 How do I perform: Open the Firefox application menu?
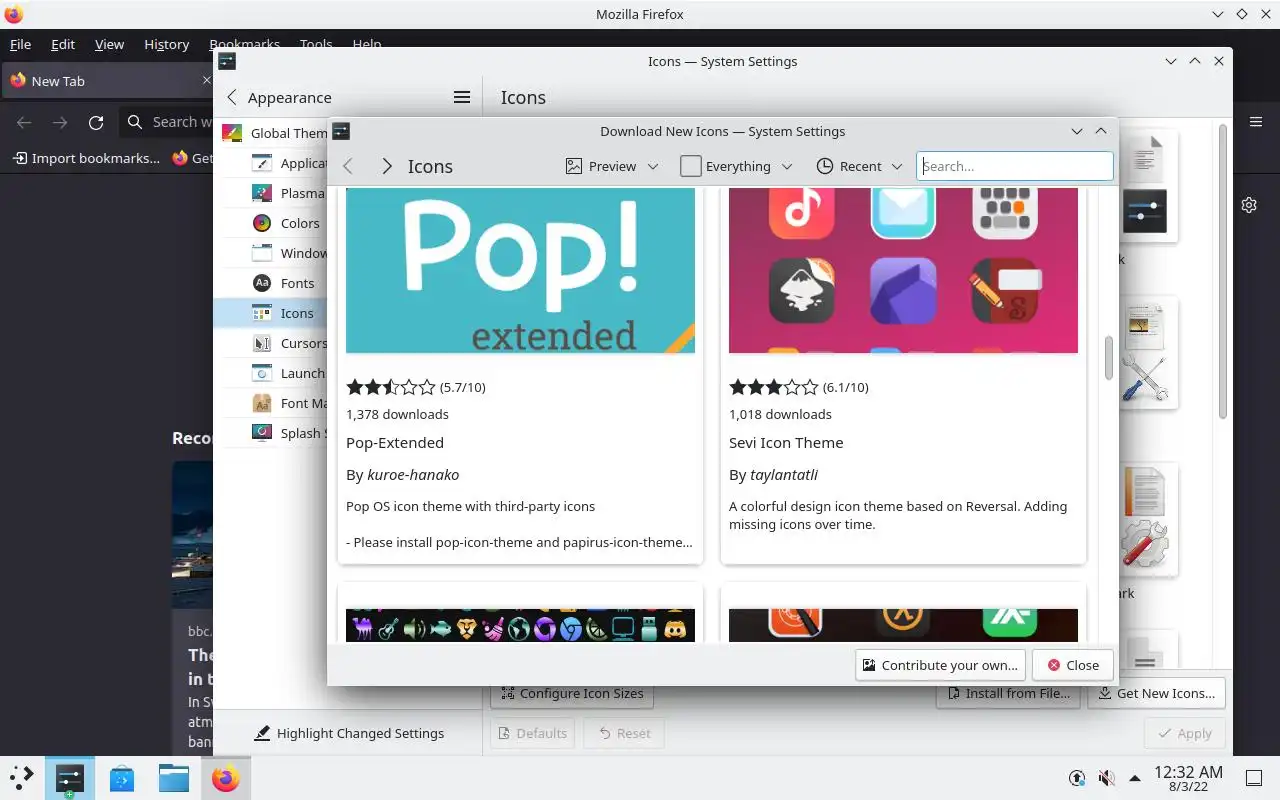(1256, 122)
